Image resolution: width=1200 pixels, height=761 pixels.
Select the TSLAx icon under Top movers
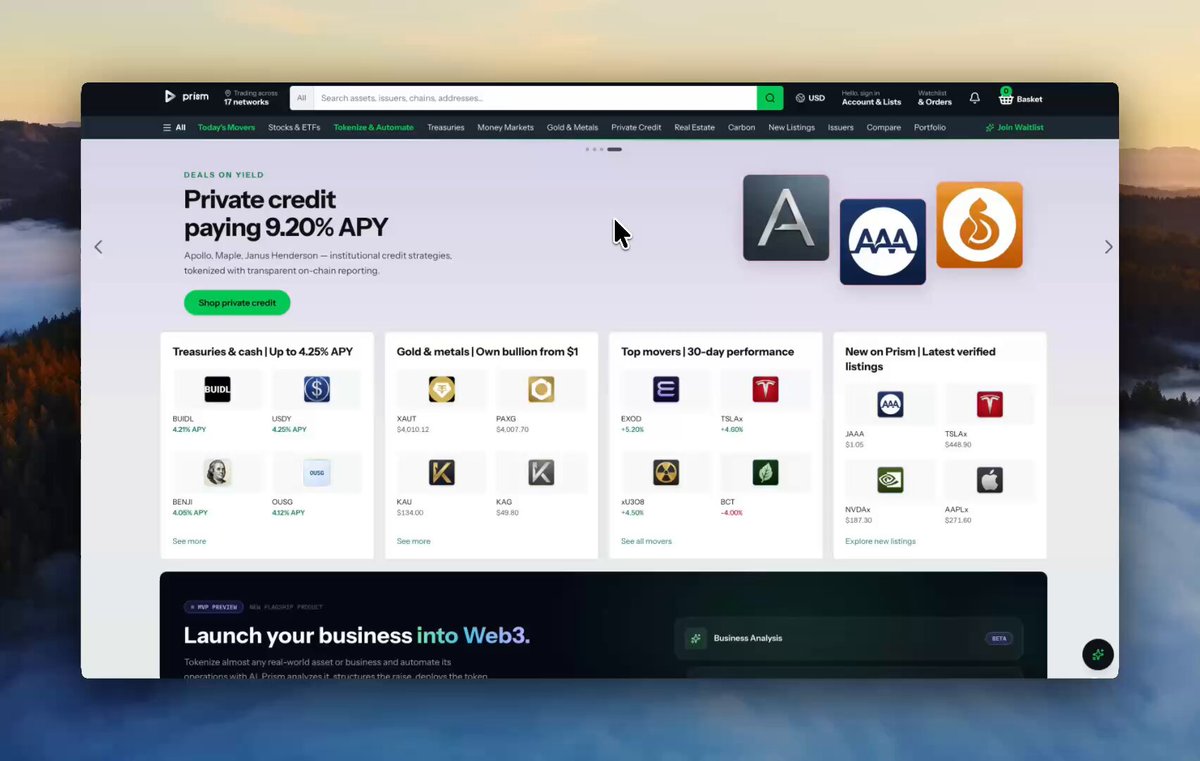(765, 389)
